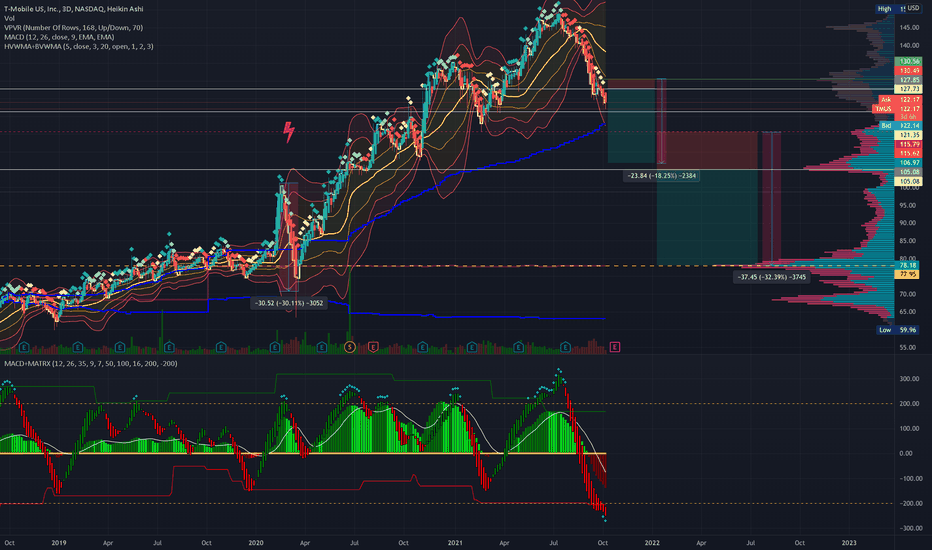Click the 2023 label on time axis
This screenshot has height=550, width=932.
[849, 543]
